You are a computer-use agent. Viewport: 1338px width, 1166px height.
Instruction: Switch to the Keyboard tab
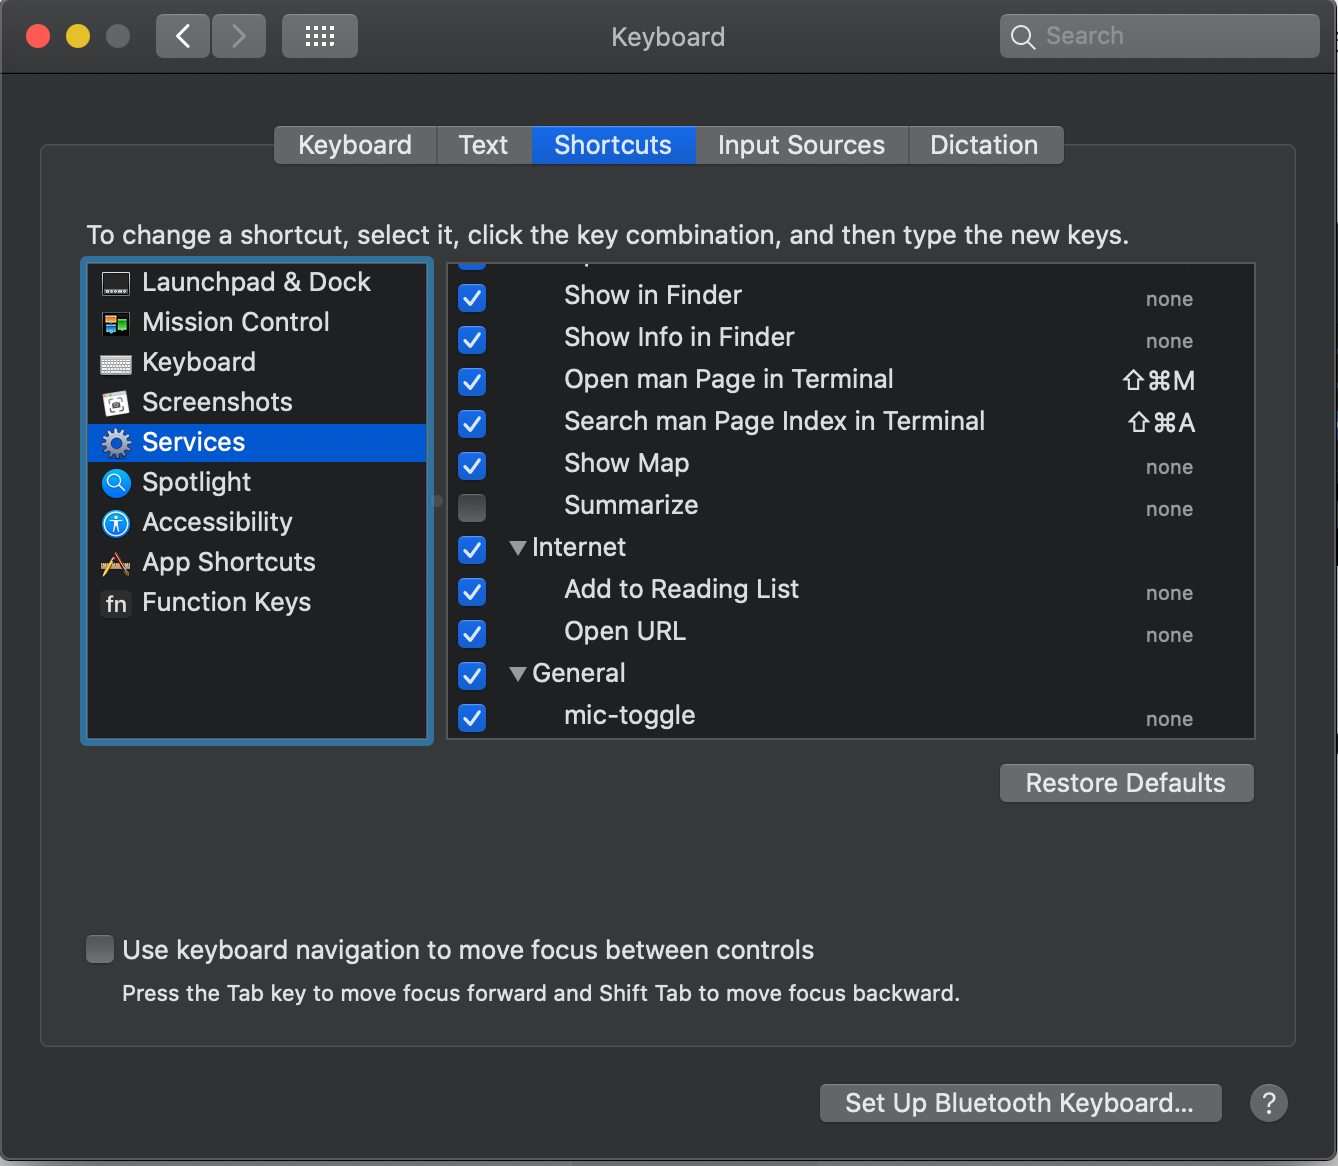[355, 145]
